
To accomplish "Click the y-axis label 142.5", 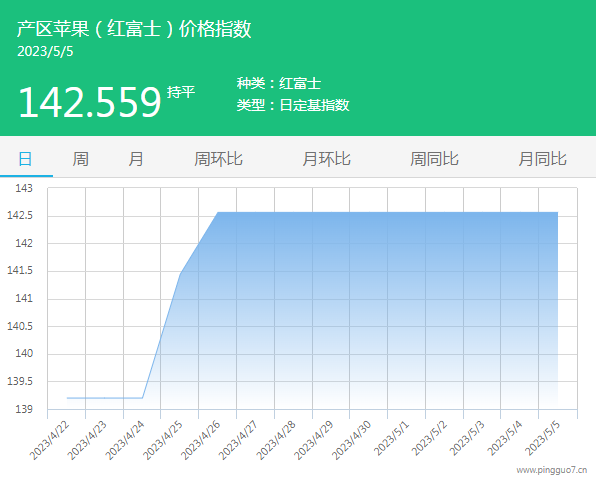I will [20, 216].
